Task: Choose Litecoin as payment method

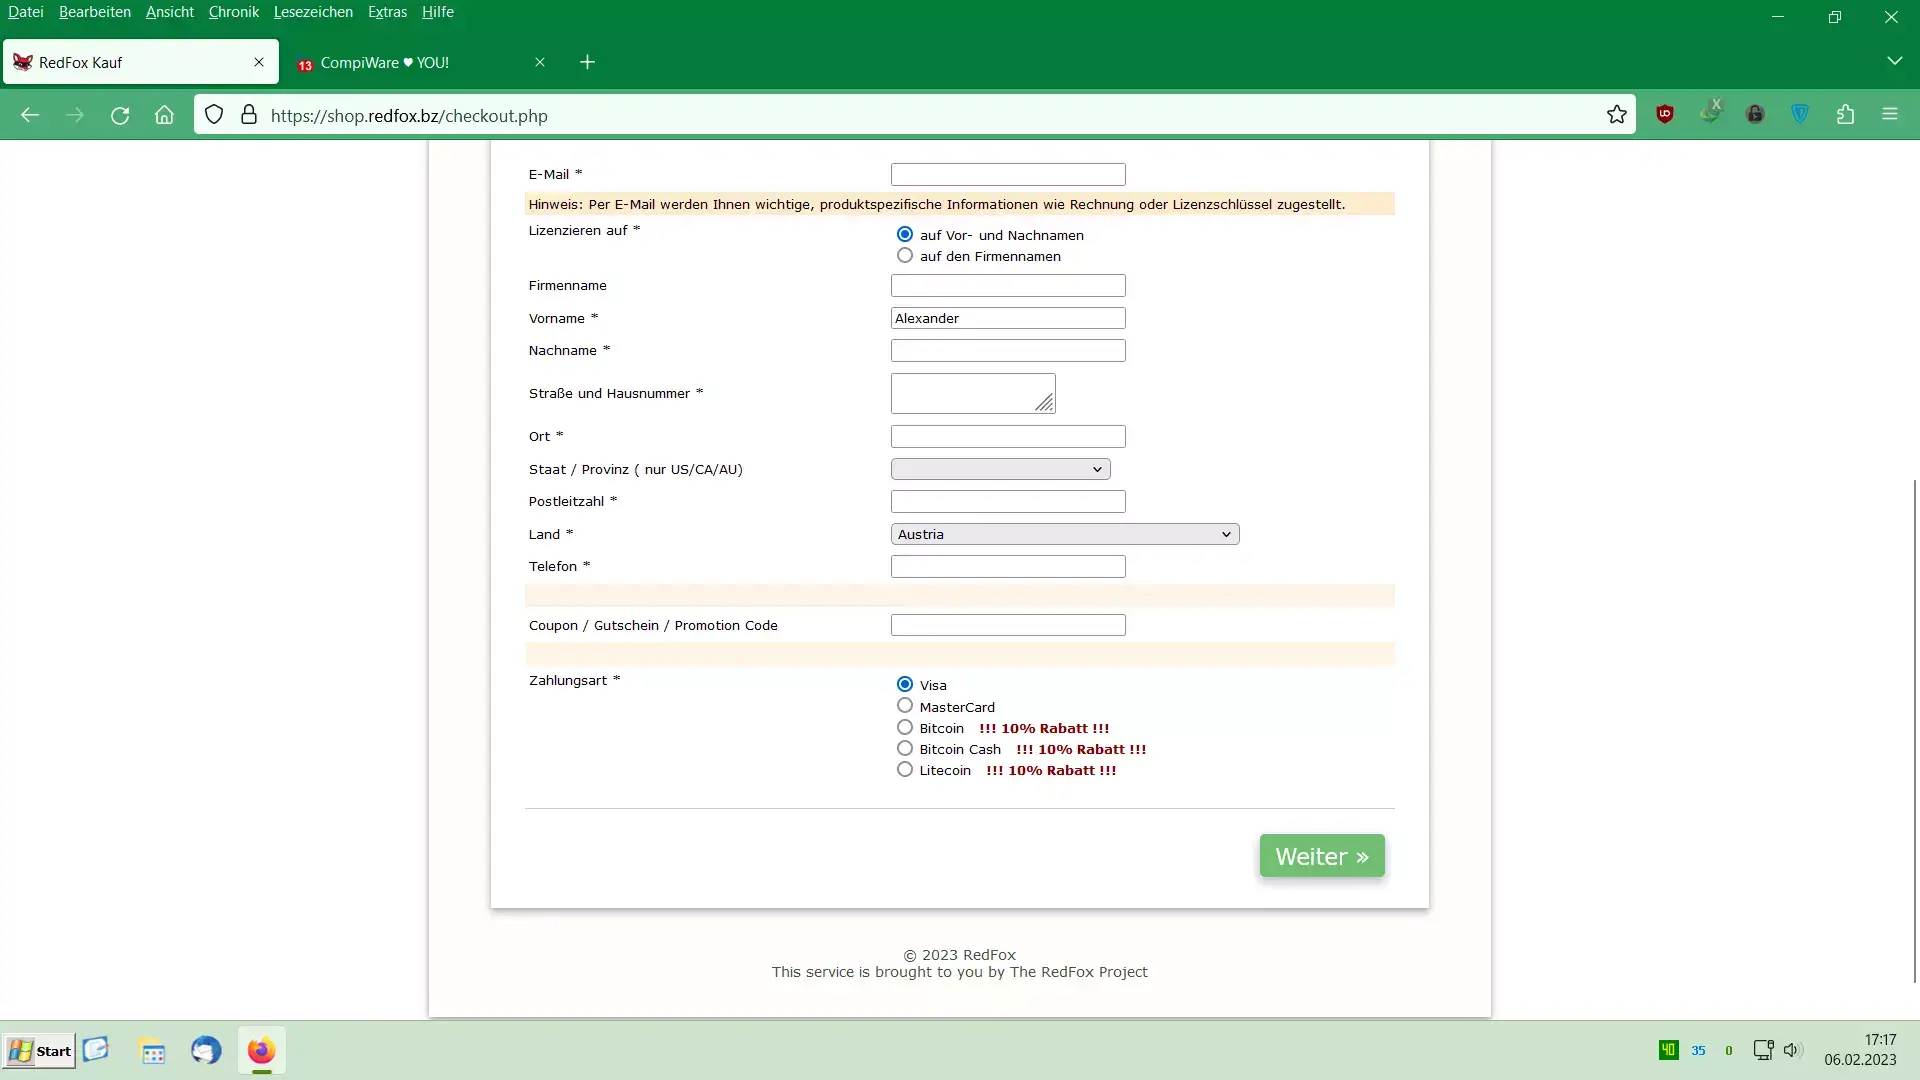Action: click(905, 769)
